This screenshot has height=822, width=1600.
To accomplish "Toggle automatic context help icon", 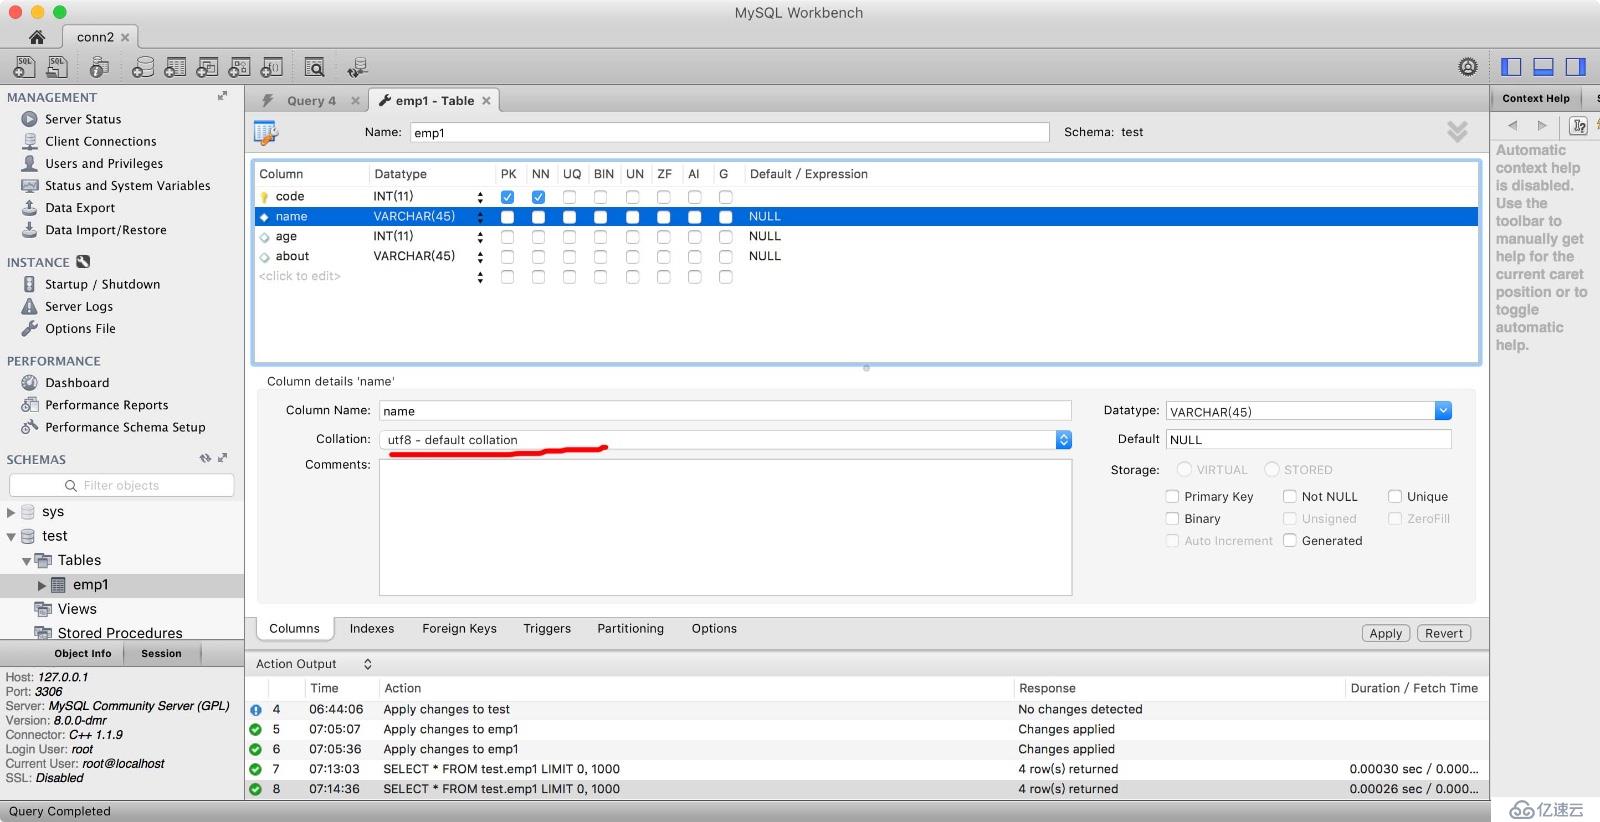I will tap(1579, 125).
